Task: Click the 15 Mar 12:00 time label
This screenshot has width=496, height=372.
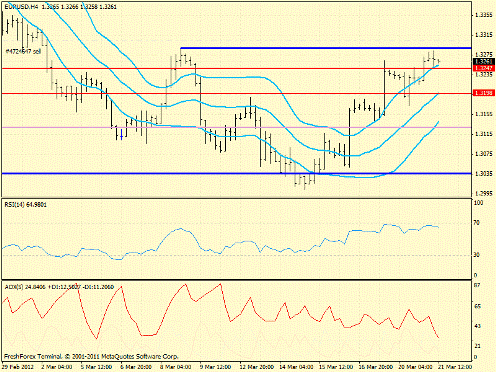Action: (336, 367)
